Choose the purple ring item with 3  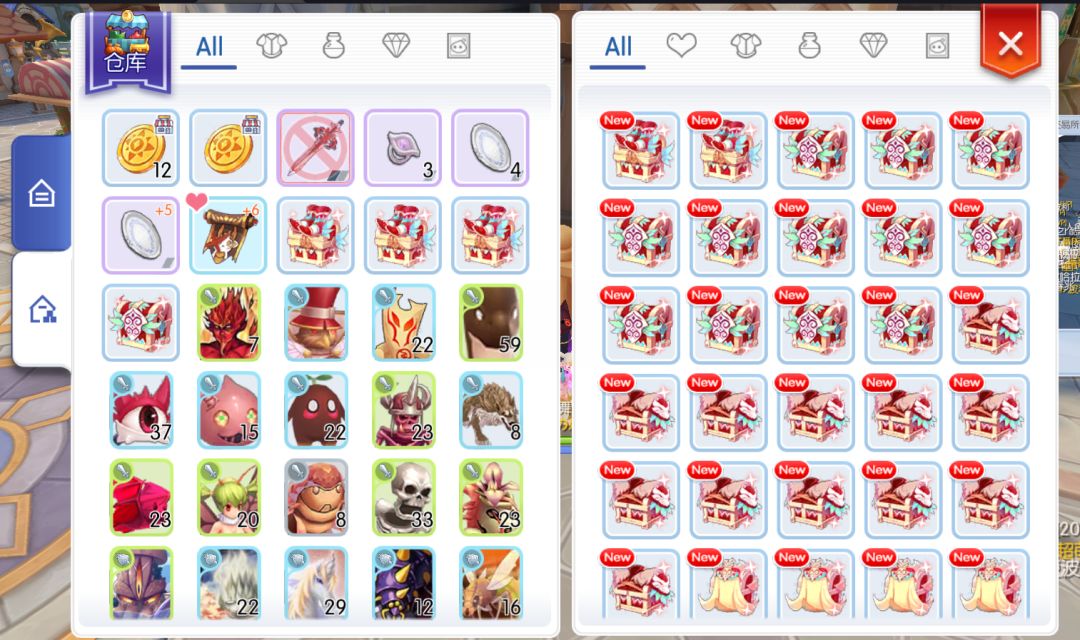tap(403, 148)
